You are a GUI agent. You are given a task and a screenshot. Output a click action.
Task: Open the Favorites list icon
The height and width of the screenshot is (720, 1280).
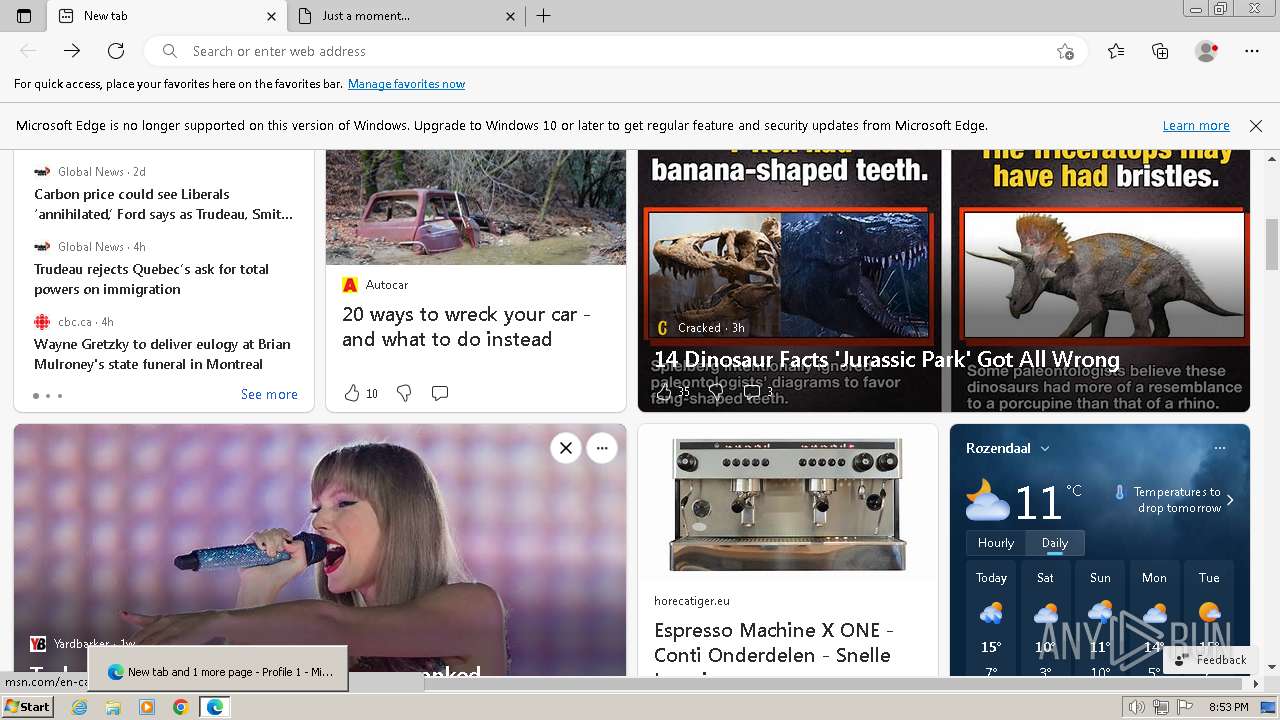(1116, 51)
